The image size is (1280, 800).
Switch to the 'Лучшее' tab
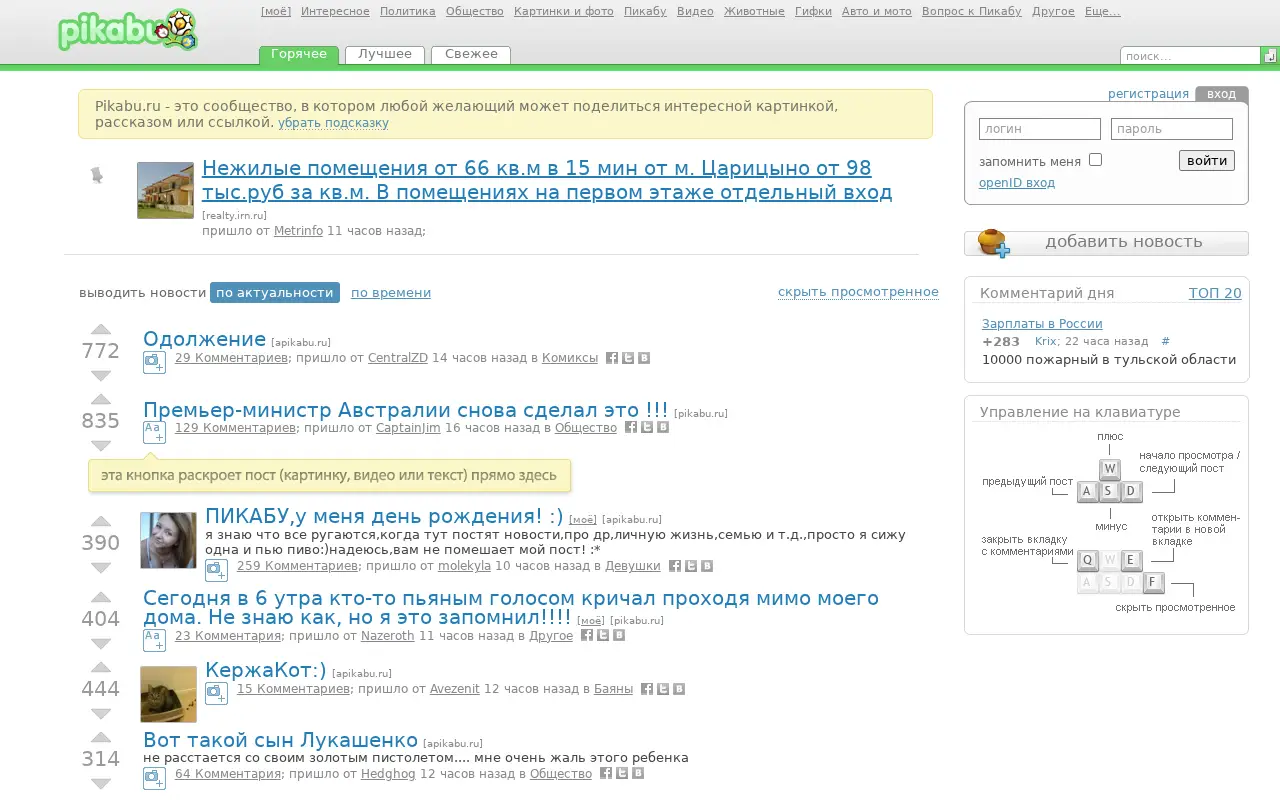[385, 54]
